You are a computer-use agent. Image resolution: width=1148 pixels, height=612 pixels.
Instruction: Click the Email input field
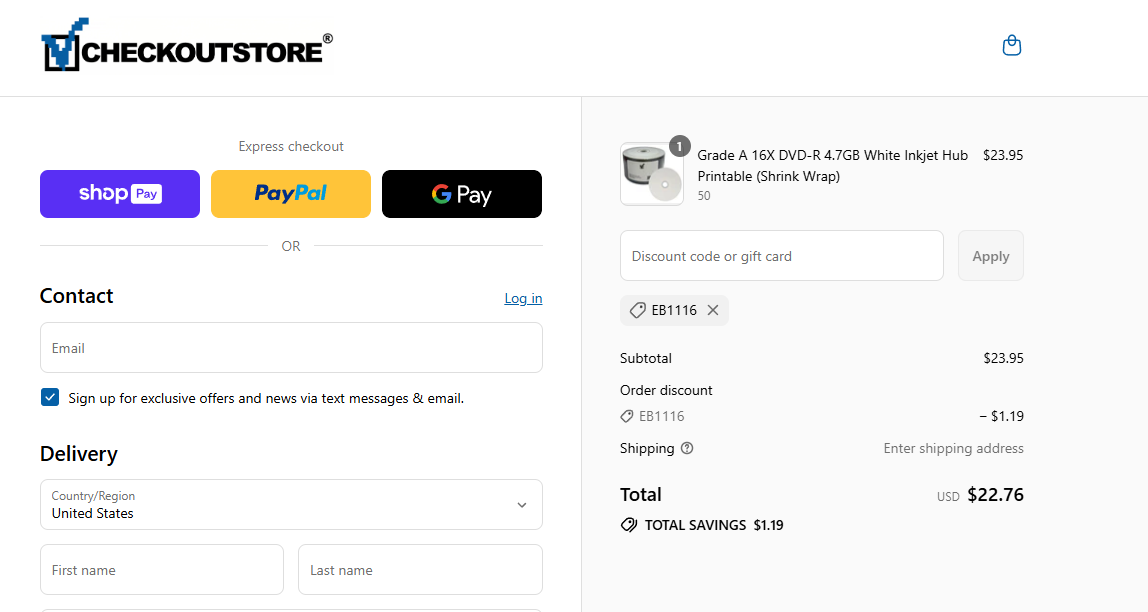coord(291,347)
